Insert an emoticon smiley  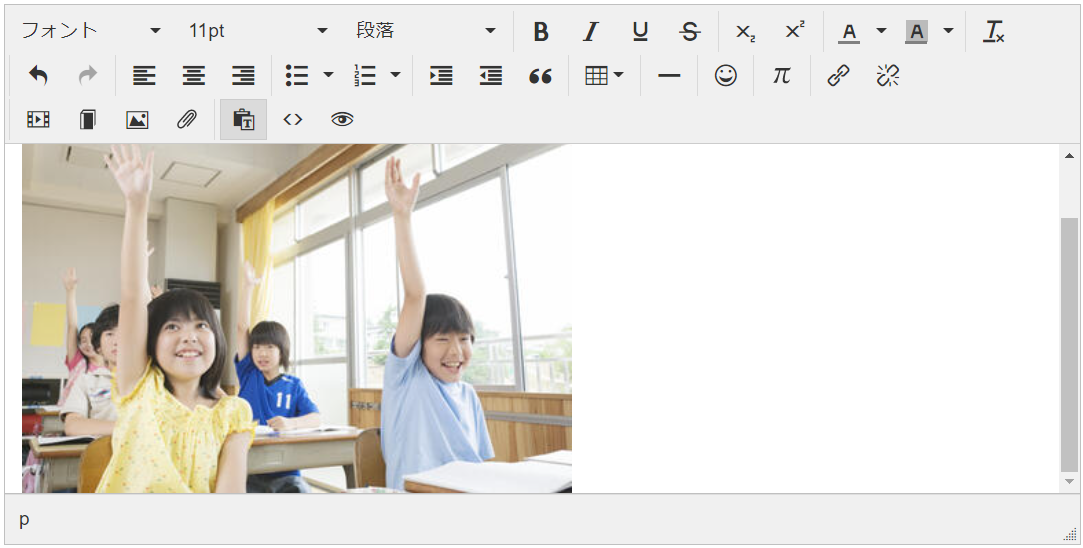tap(725, 76)
